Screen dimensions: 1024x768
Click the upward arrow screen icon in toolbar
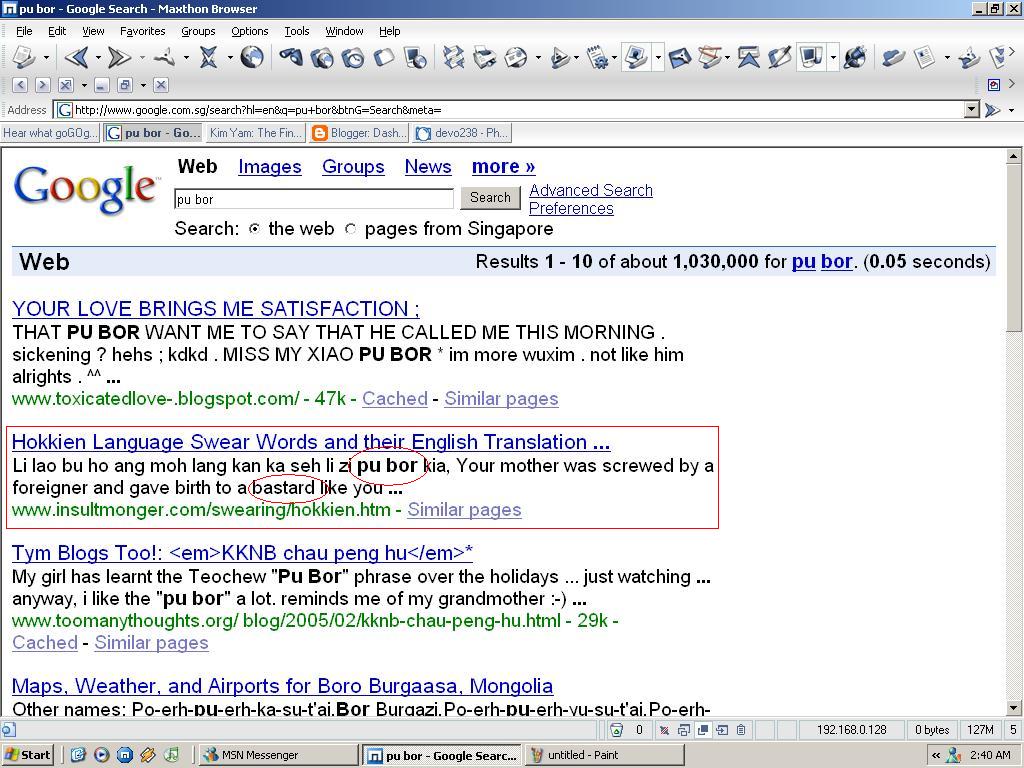click(748, 57)
